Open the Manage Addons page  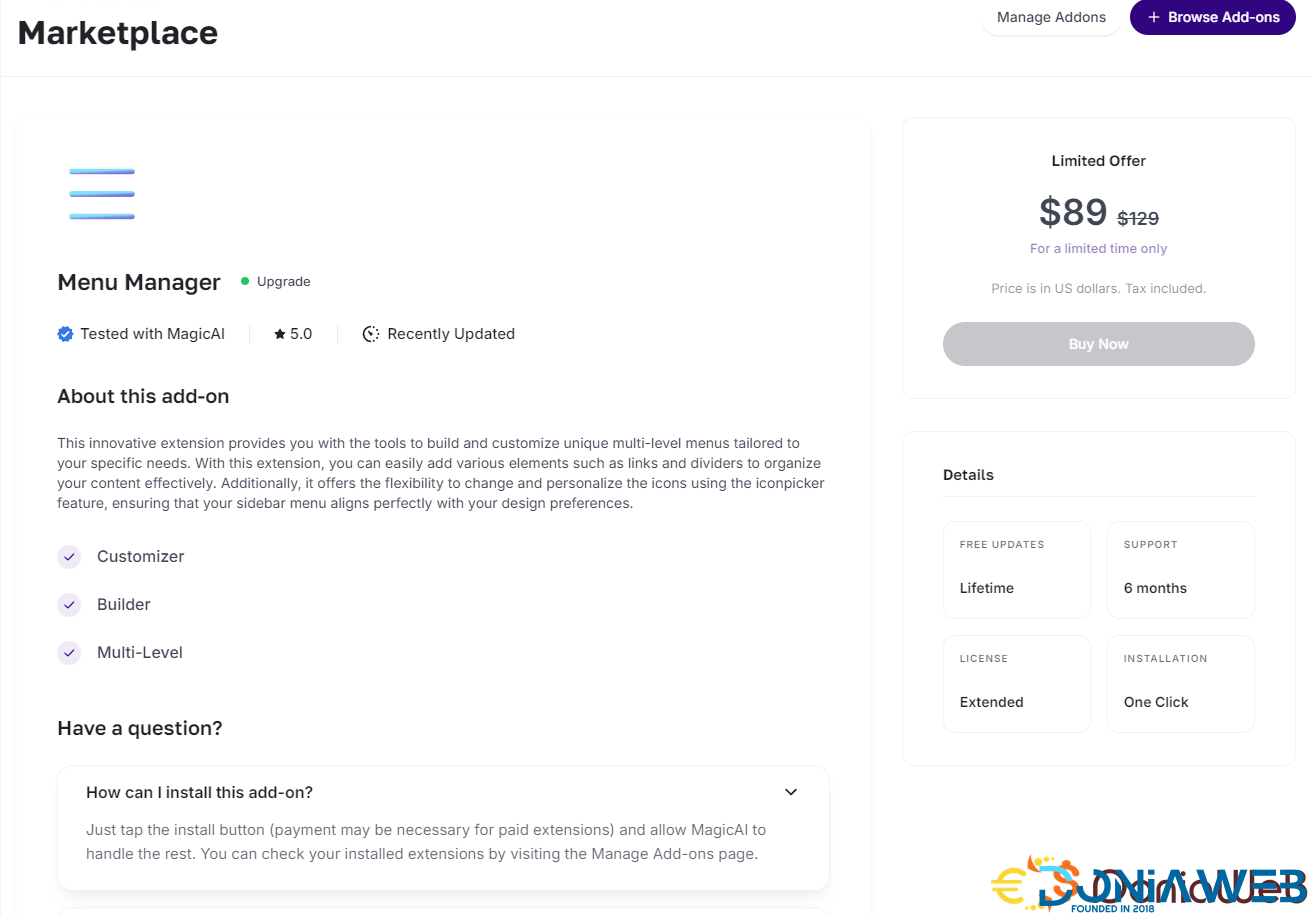click(x=1051, y=17)
